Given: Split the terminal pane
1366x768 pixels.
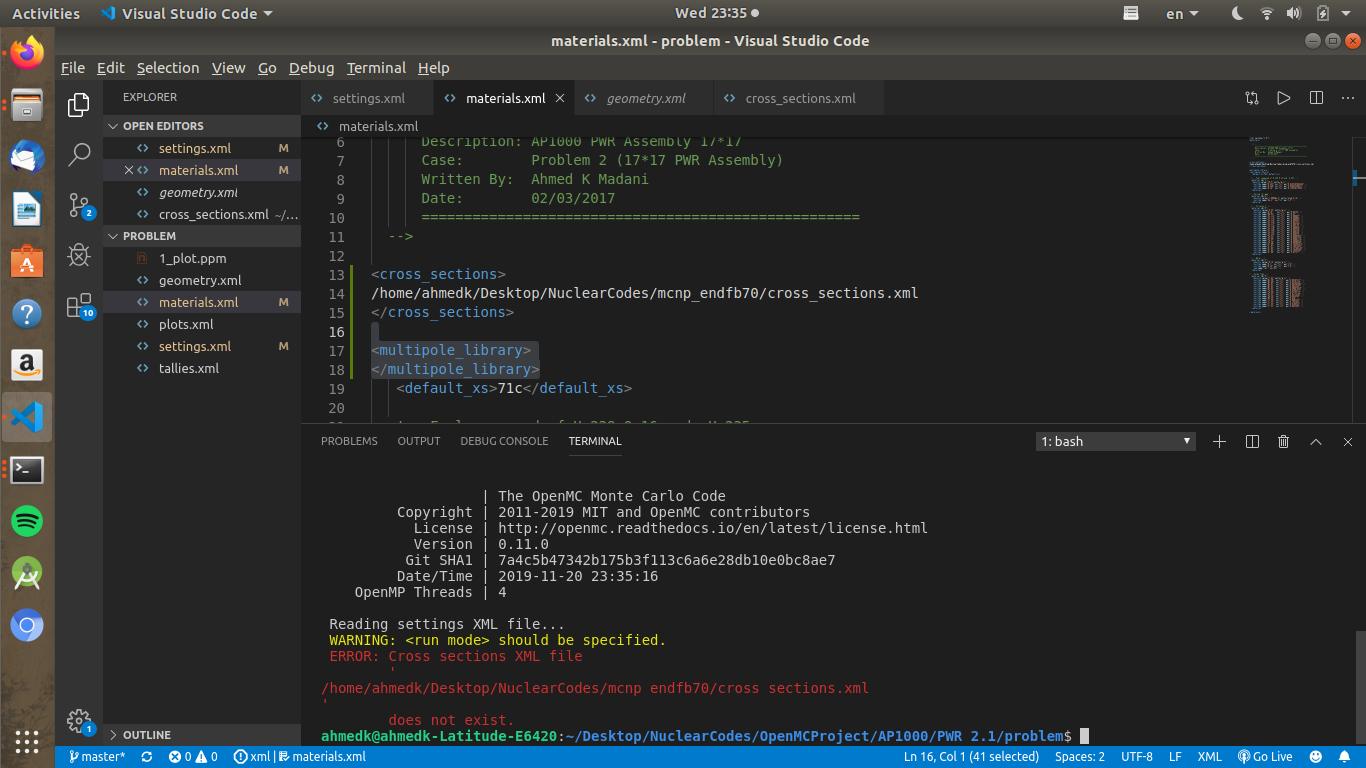Looking at the screenshot, I should pos(1252,441).
